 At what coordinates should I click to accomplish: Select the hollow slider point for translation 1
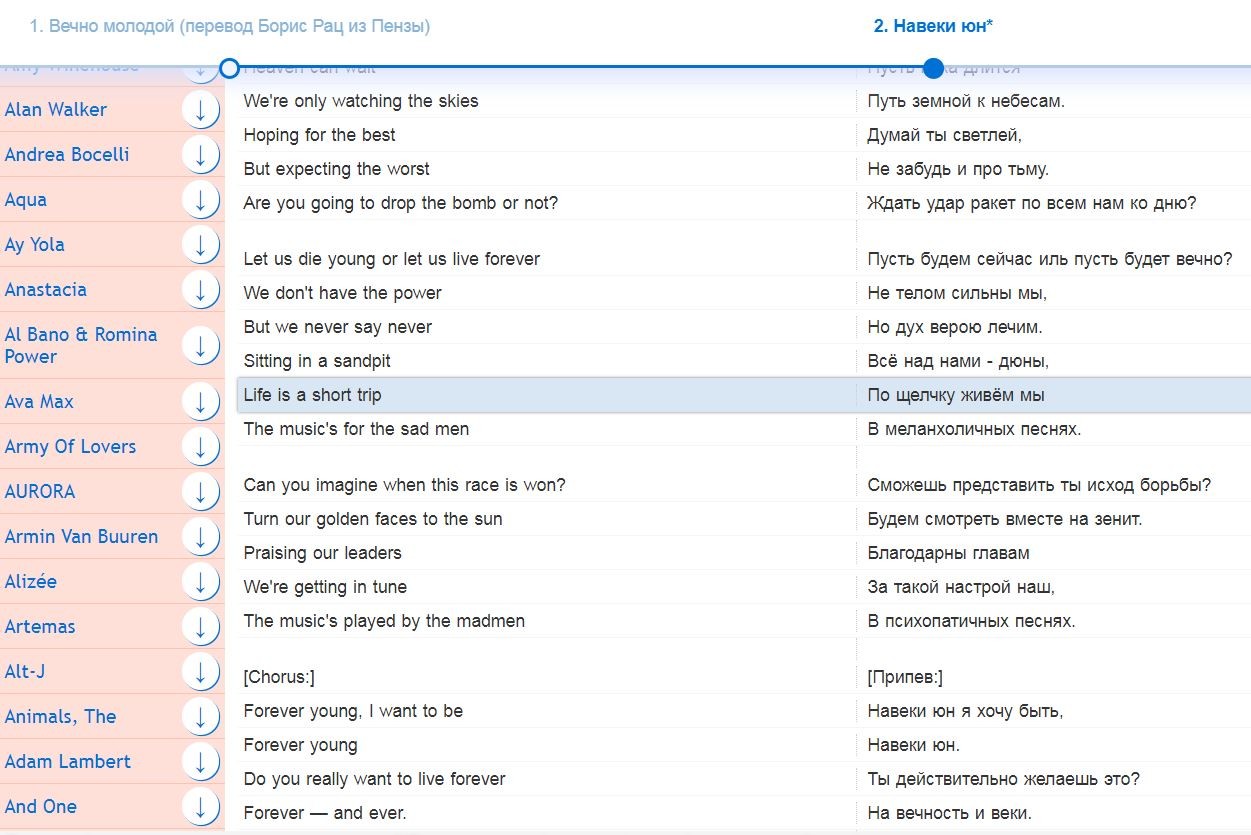pyautogui.click(x=229, y=68)
